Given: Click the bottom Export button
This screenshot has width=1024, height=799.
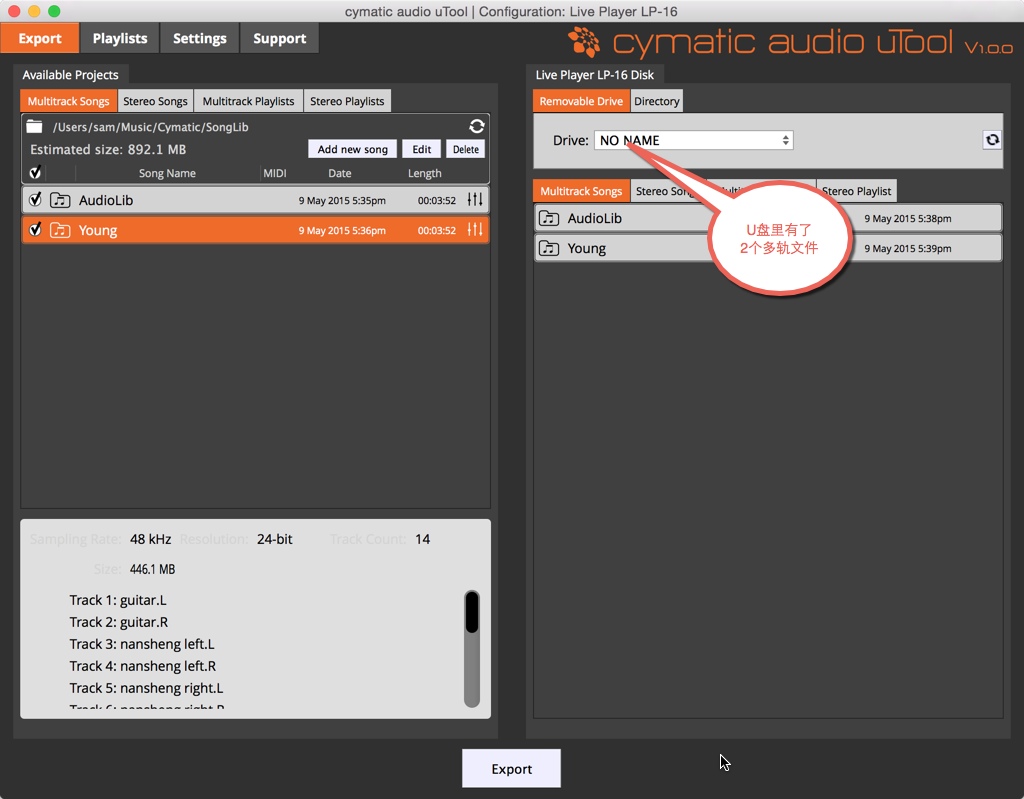Looking at the screenshot, I should click(511, 768).
